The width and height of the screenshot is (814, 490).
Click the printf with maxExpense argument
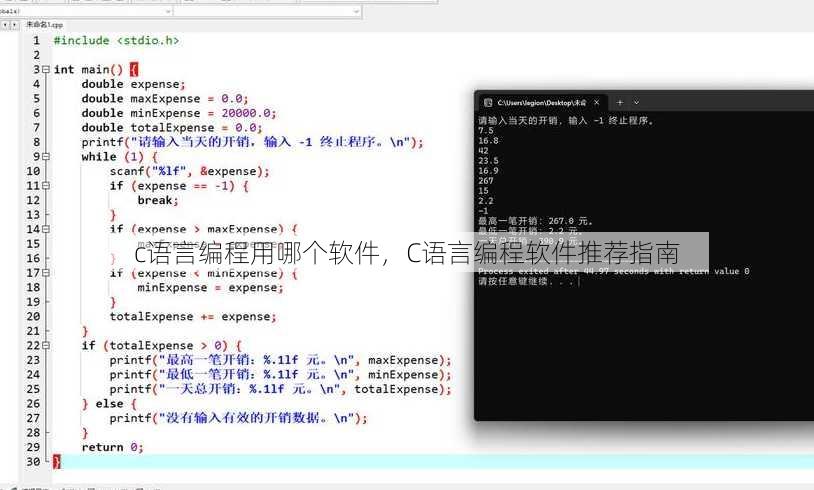tap(280, 360)
